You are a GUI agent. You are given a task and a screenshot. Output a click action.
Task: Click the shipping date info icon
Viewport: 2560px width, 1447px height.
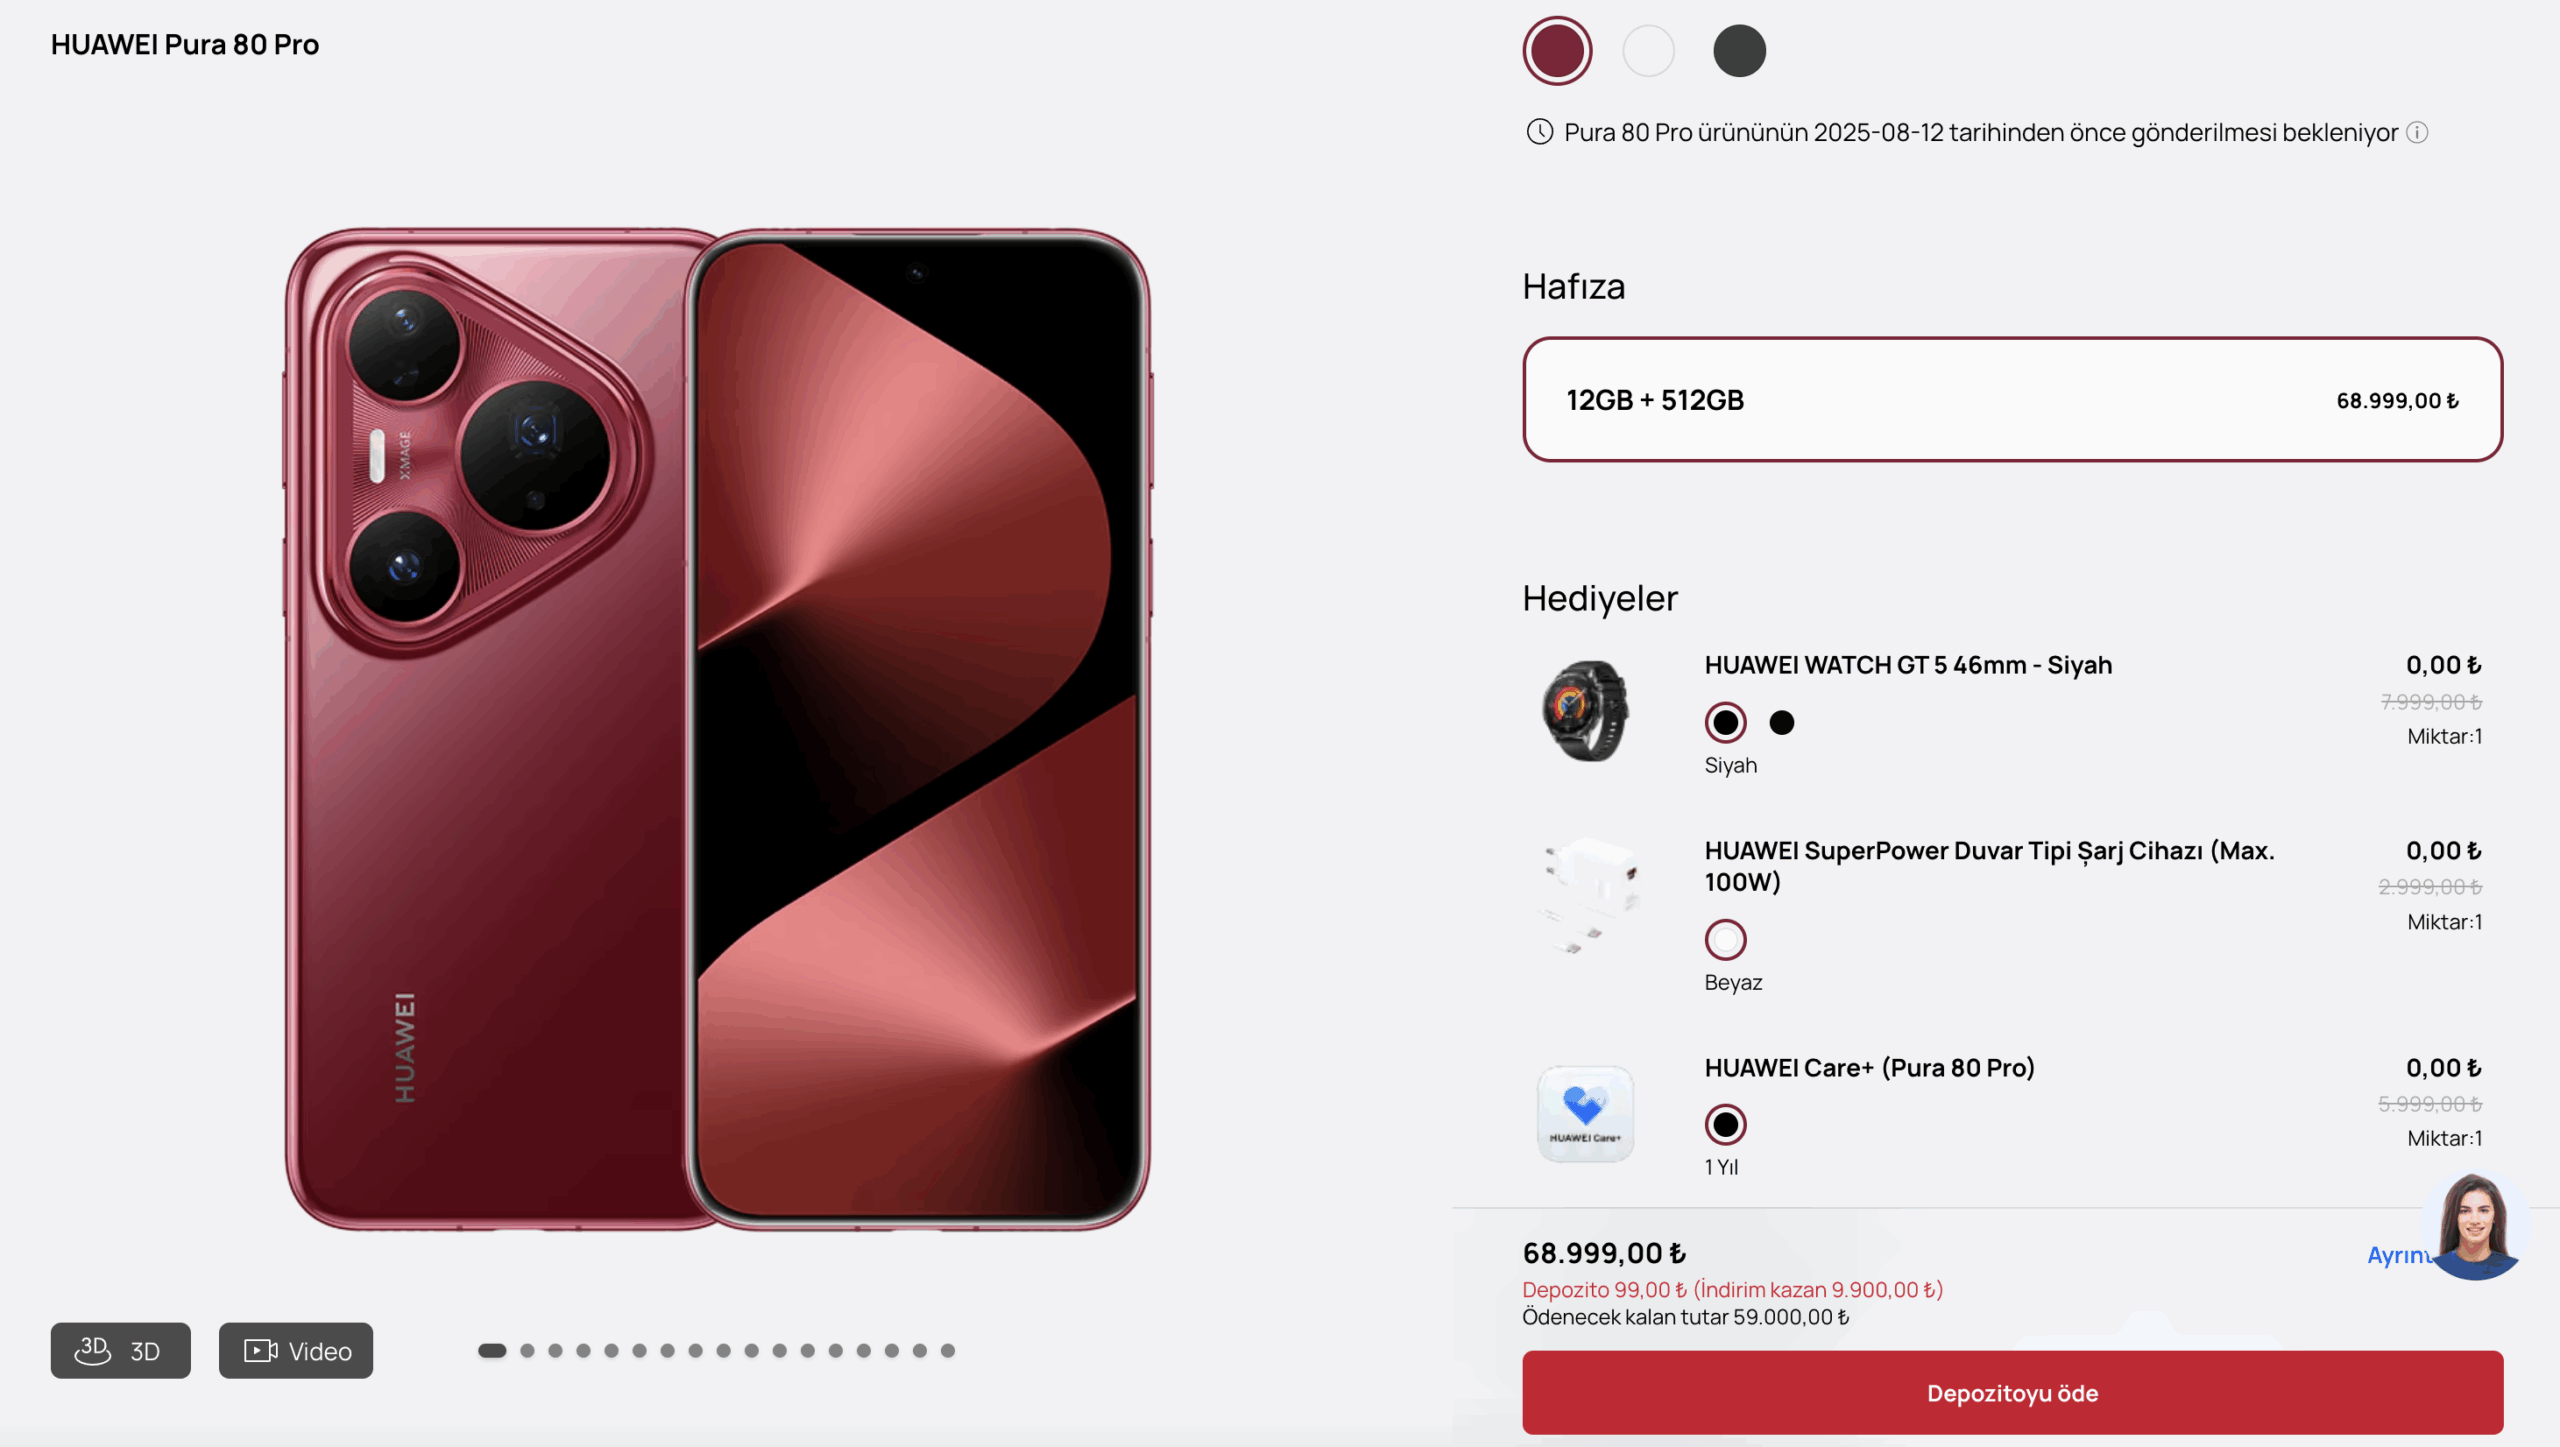[x=2417, y=133]
